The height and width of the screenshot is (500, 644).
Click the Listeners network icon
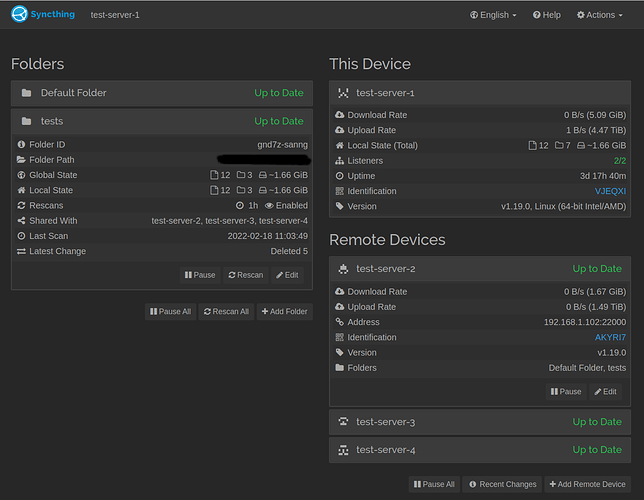click(x=340, y=161)
